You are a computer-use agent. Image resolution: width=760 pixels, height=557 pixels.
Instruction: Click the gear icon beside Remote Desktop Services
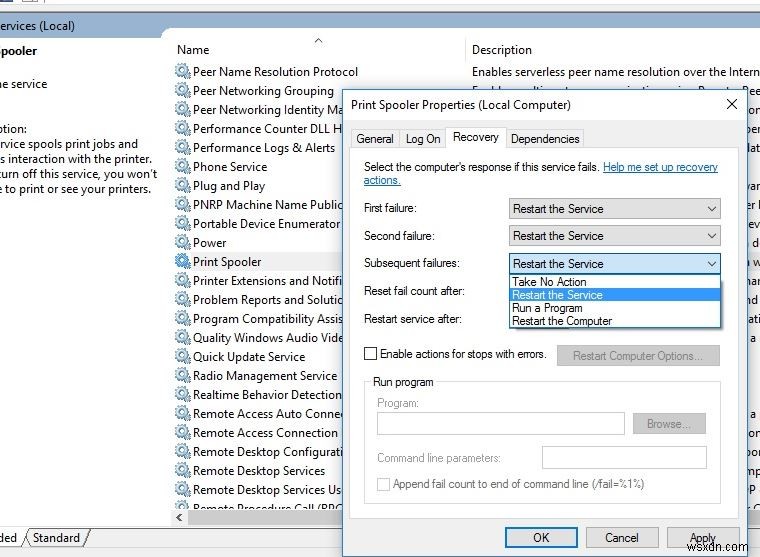pos(182,470)
